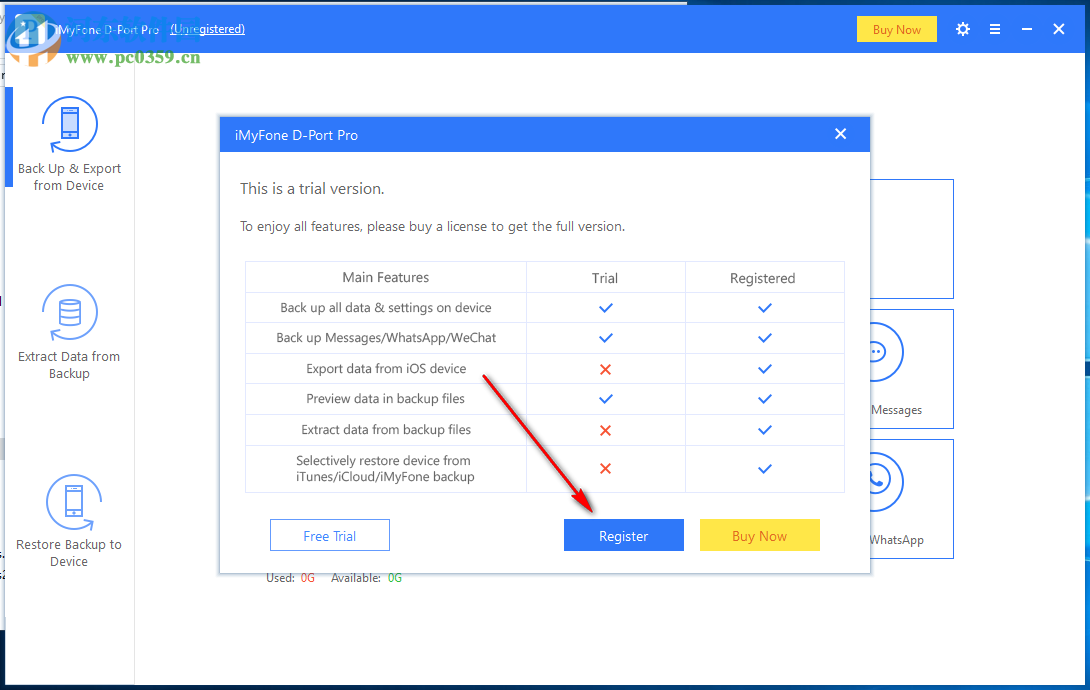Click the 'Trial' column header
Screen dimensions: 1090x690
coord(605,278)
